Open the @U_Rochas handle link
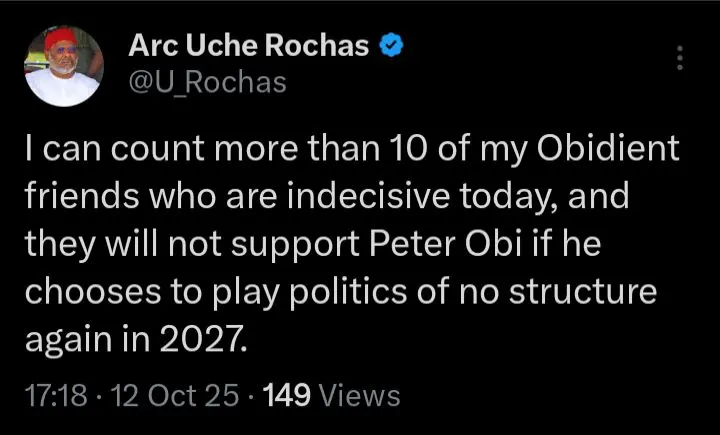 [208, 82]
